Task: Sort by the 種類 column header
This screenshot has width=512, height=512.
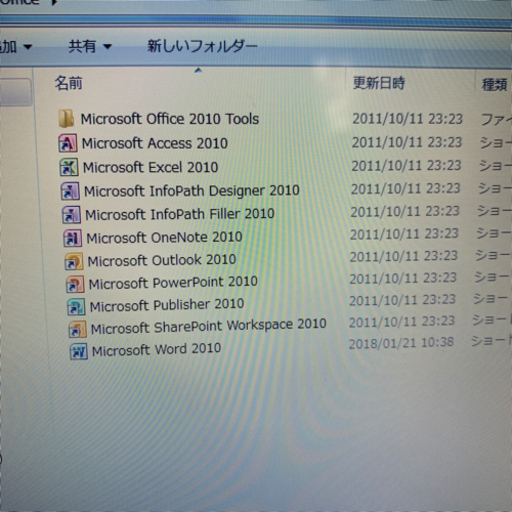Action: tap(495, 85)
